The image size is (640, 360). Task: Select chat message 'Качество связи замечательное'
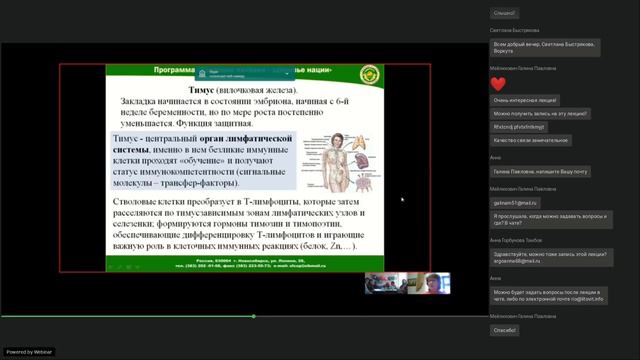coord(531,140)
